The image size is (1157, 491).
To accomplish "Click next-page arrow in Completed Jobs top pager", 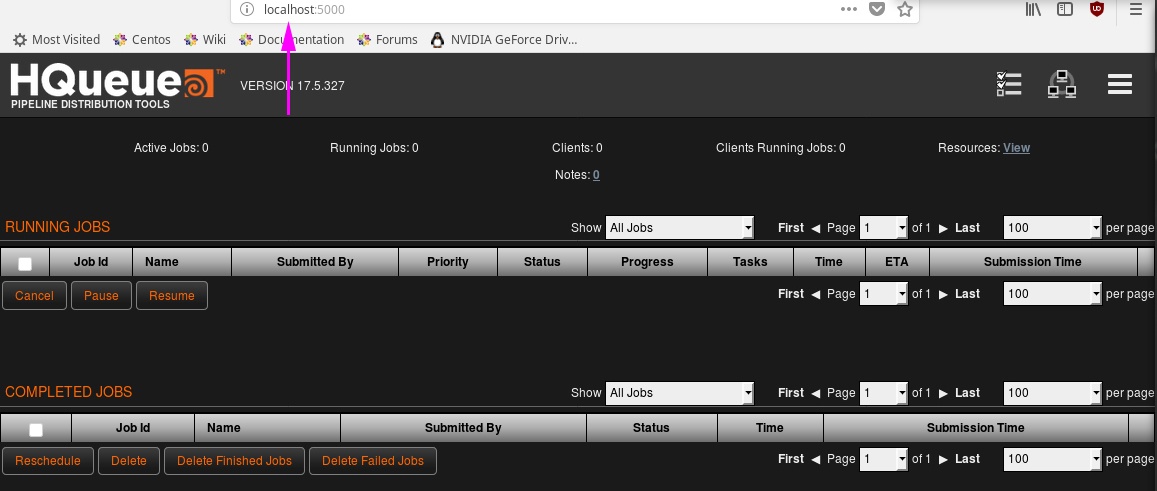I will [x=944, y=394].
